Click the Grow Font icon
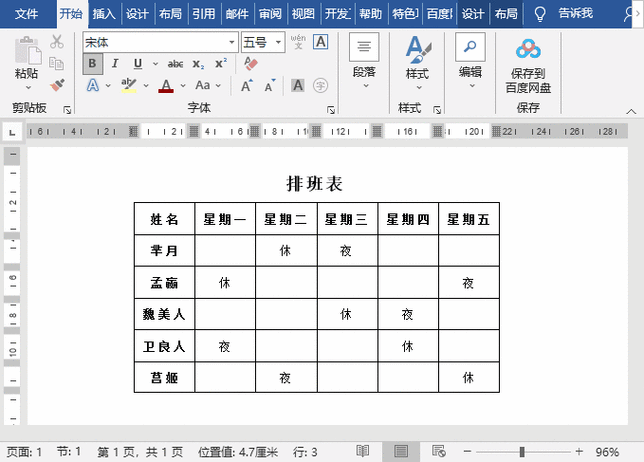Image resolution: width=644 pixels, height=462 pixels. (x=247, y=85)
